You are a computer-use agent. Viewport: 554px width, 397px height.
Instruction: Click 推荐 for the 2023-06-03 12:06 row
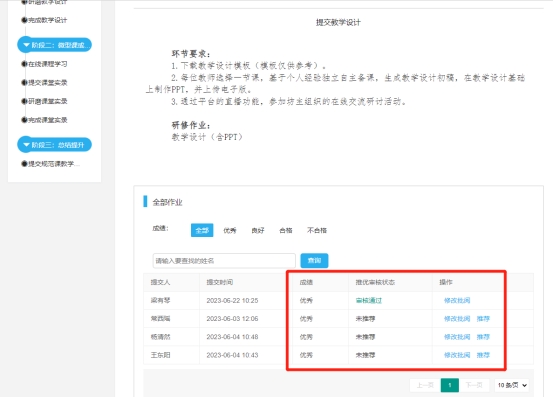coord(483,319)
